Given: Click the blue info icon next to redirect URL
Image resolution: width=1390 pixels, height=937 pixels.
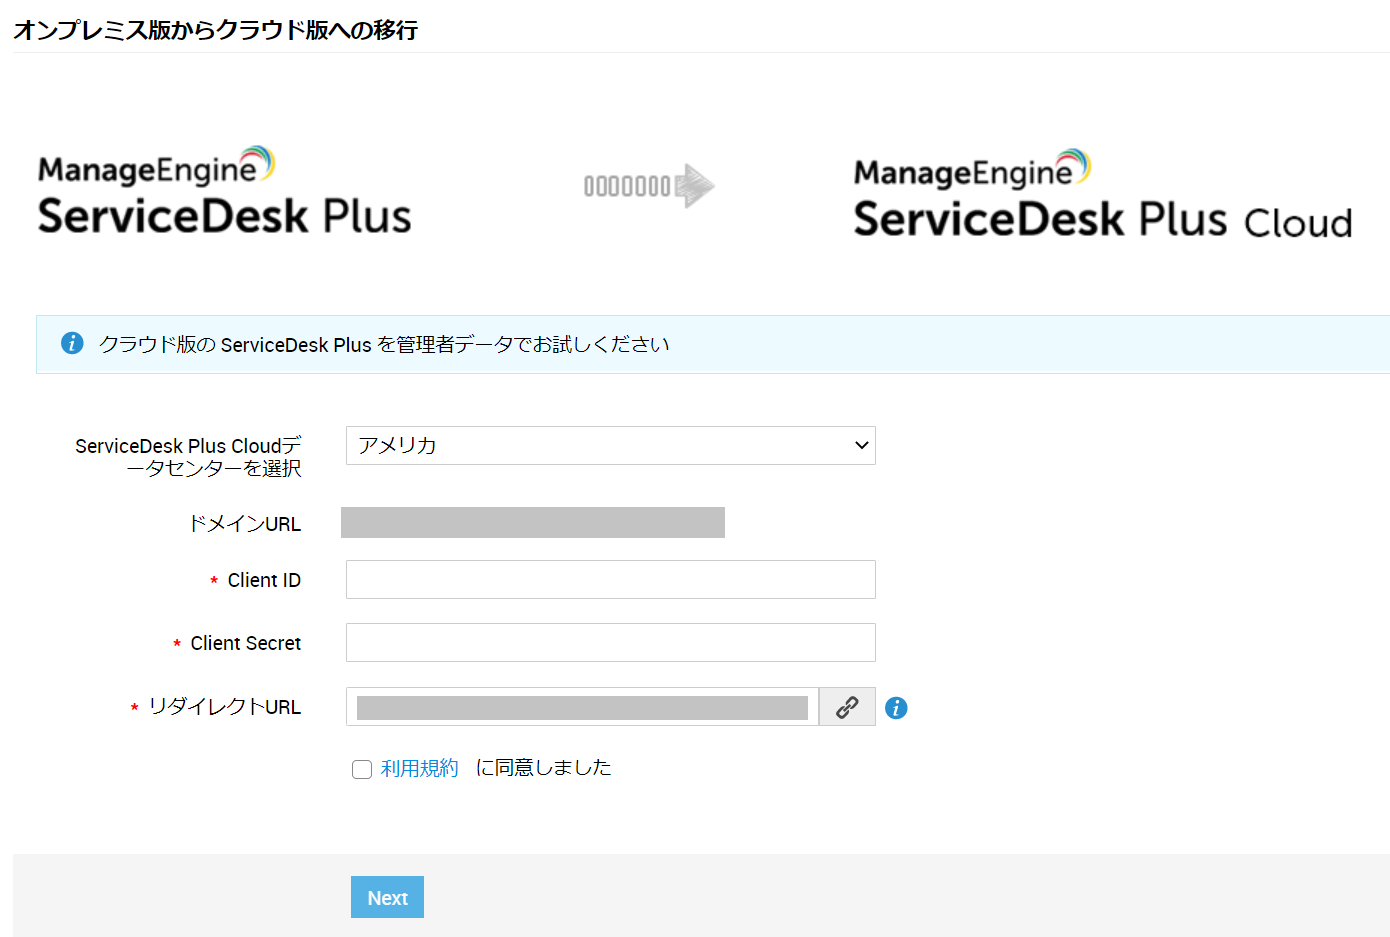Looking at the screenshot, I should click(x=897, y=708).
